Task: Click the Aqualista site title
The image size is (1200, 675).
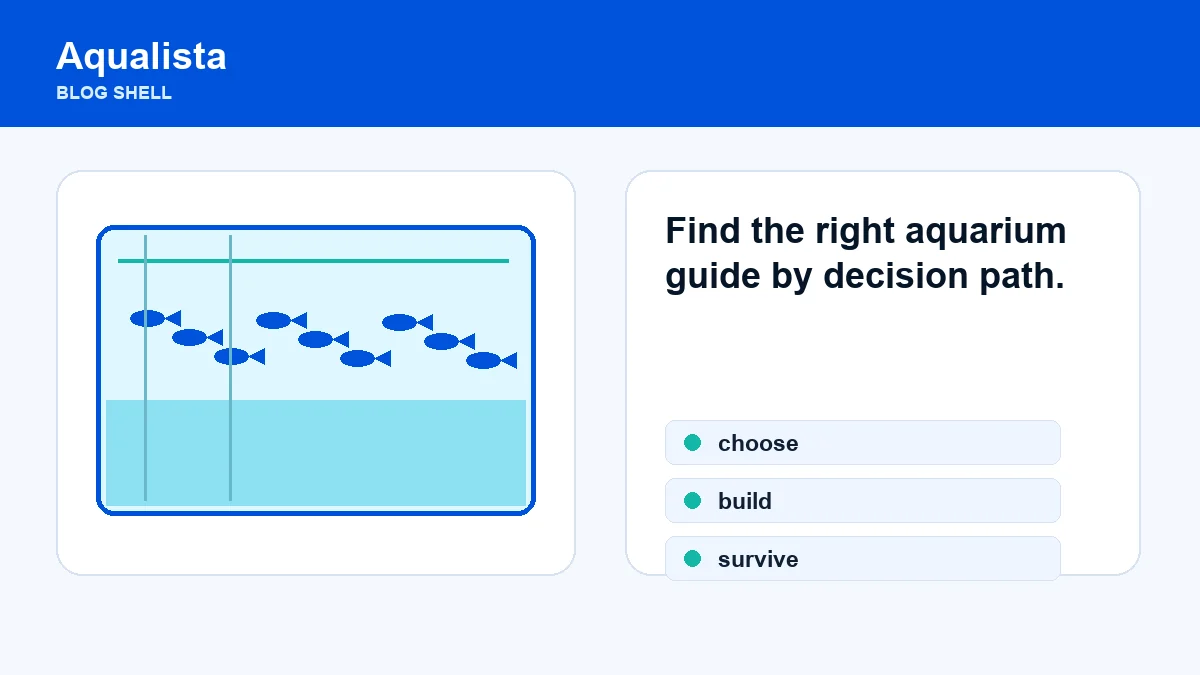Action: (x=141, y=56)
